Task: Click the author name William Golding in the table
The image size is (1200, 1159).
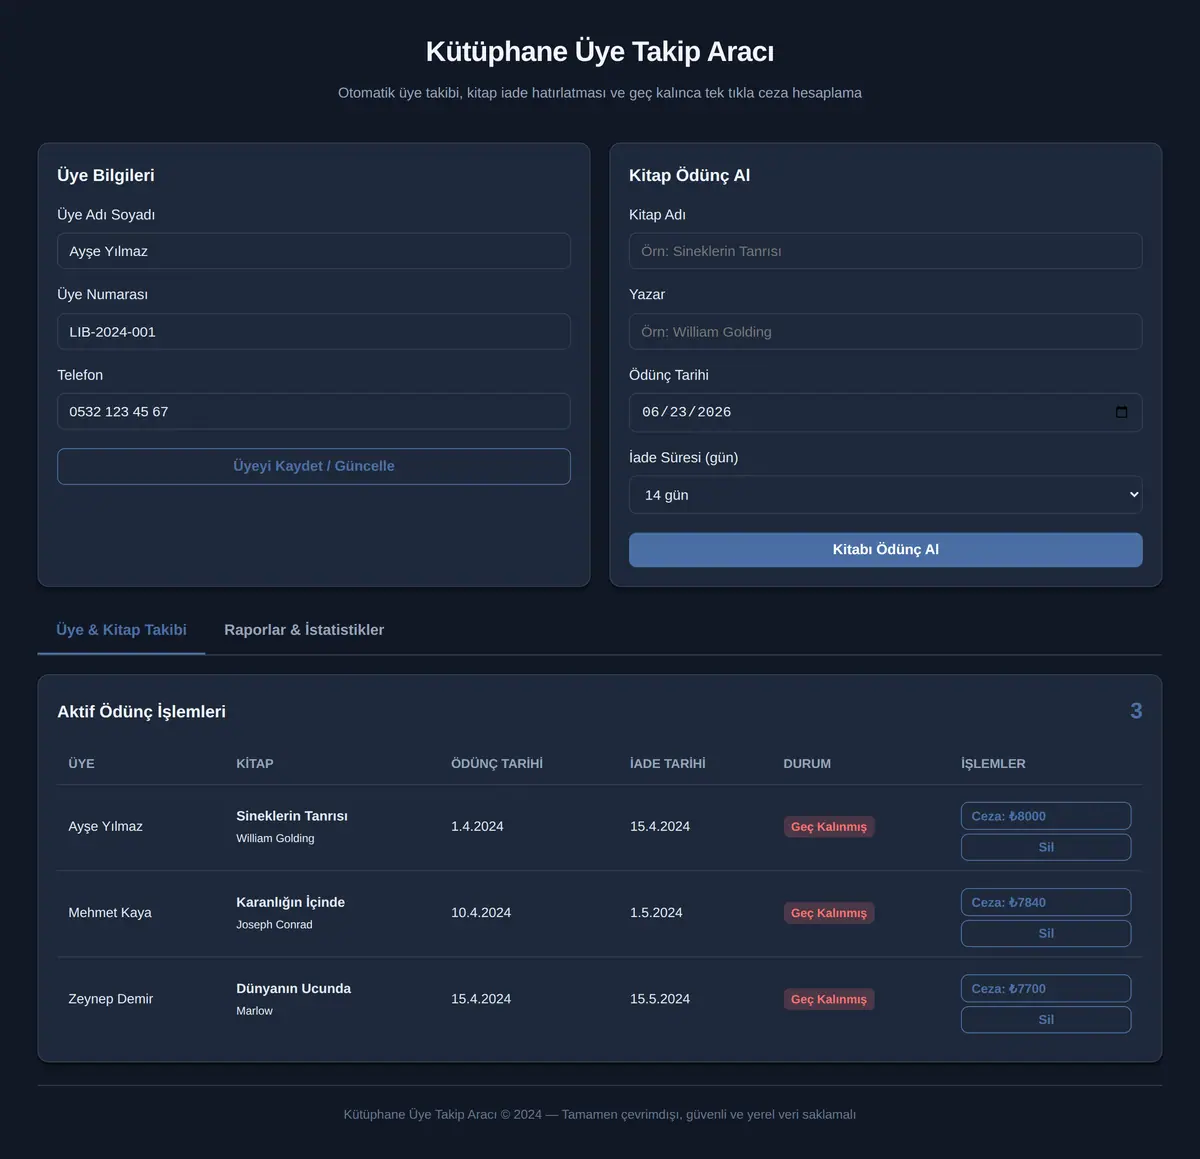Action: [x=275, y=838]
